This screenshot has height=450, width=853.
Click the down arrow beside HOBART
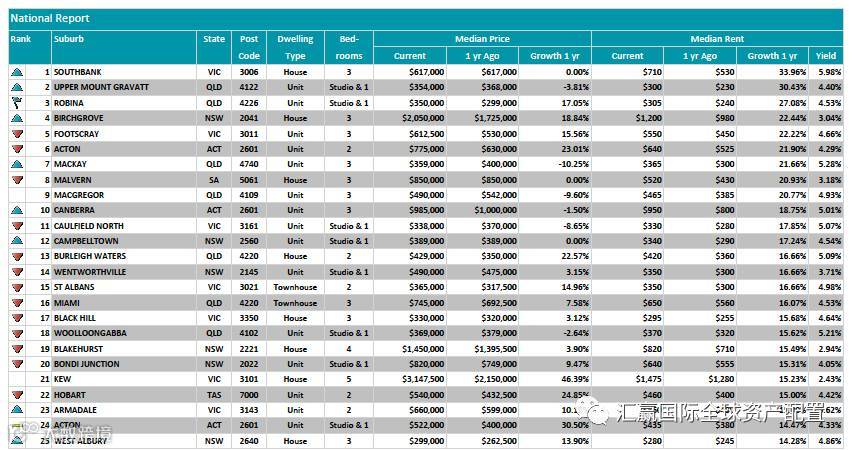pos(17,395)
